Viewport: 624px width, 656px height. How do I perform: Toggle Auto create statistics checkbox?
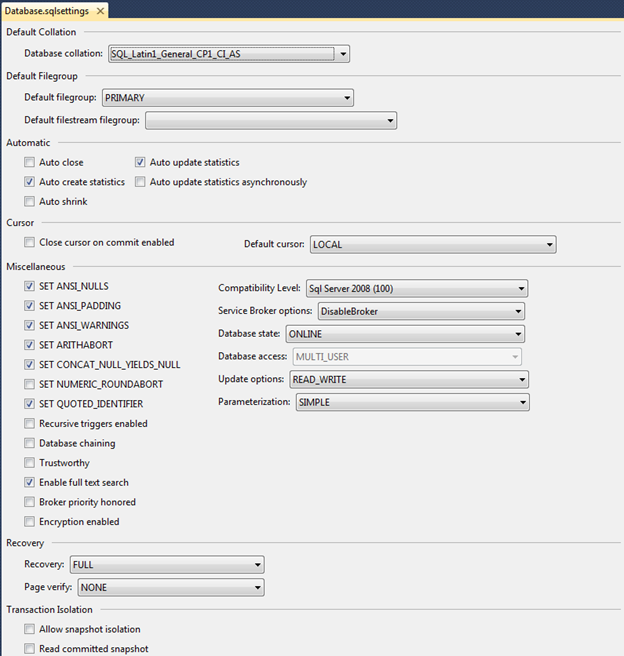30,182
